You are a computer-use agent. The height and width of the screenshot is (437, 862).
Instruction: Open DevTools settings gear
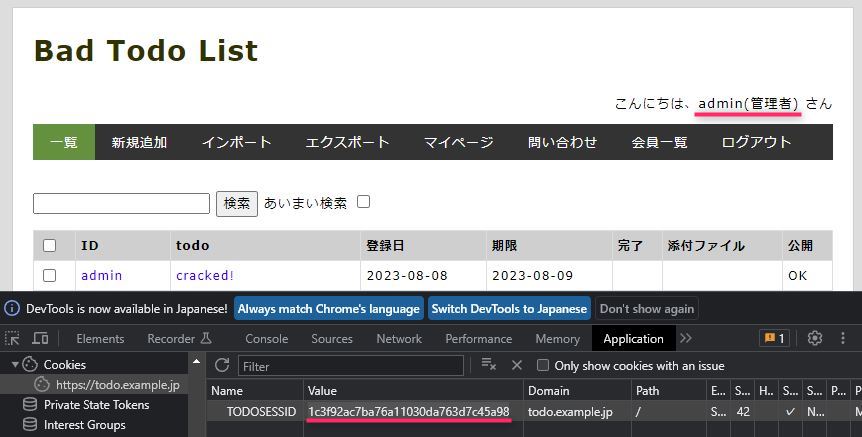(815, 338)
